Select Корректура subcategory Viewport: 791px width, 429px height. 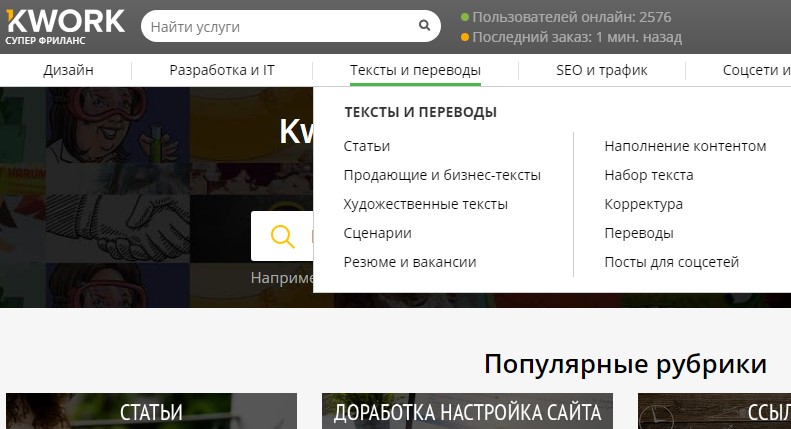644,204
